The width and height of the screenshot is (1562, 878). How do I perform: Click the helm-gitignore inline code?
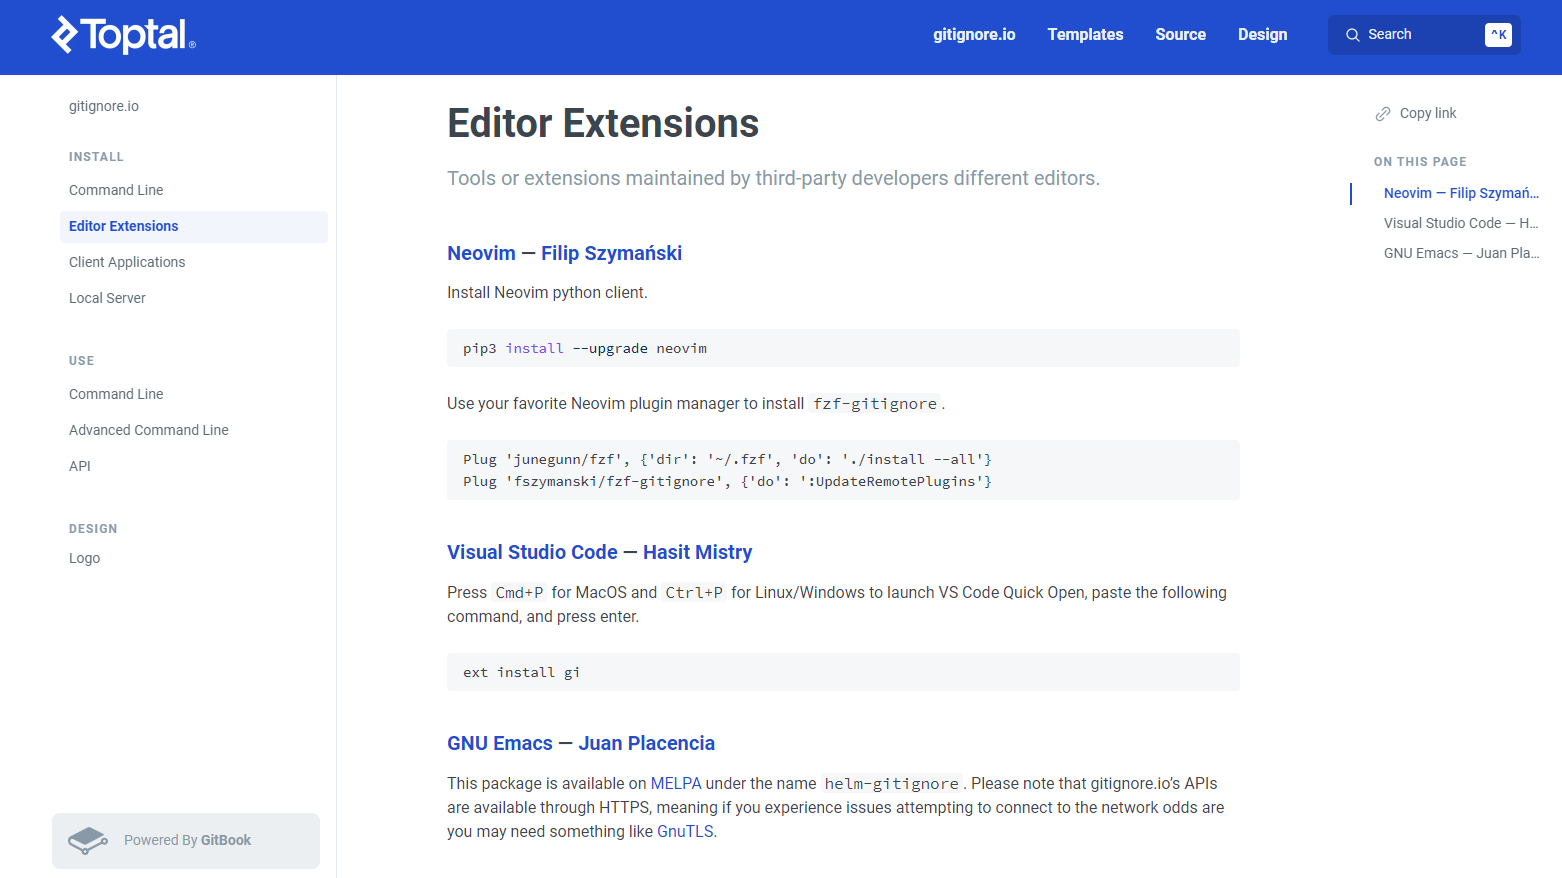pyautogui.click(x=891, y=784)
